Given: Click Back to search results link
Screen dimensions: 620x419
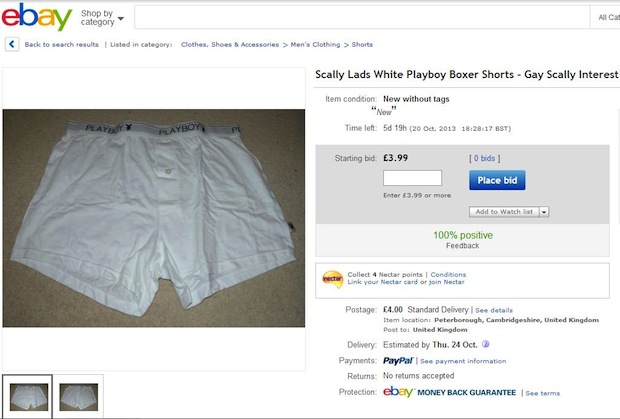Looking at the screenshot, I should [x=61, y=44].
